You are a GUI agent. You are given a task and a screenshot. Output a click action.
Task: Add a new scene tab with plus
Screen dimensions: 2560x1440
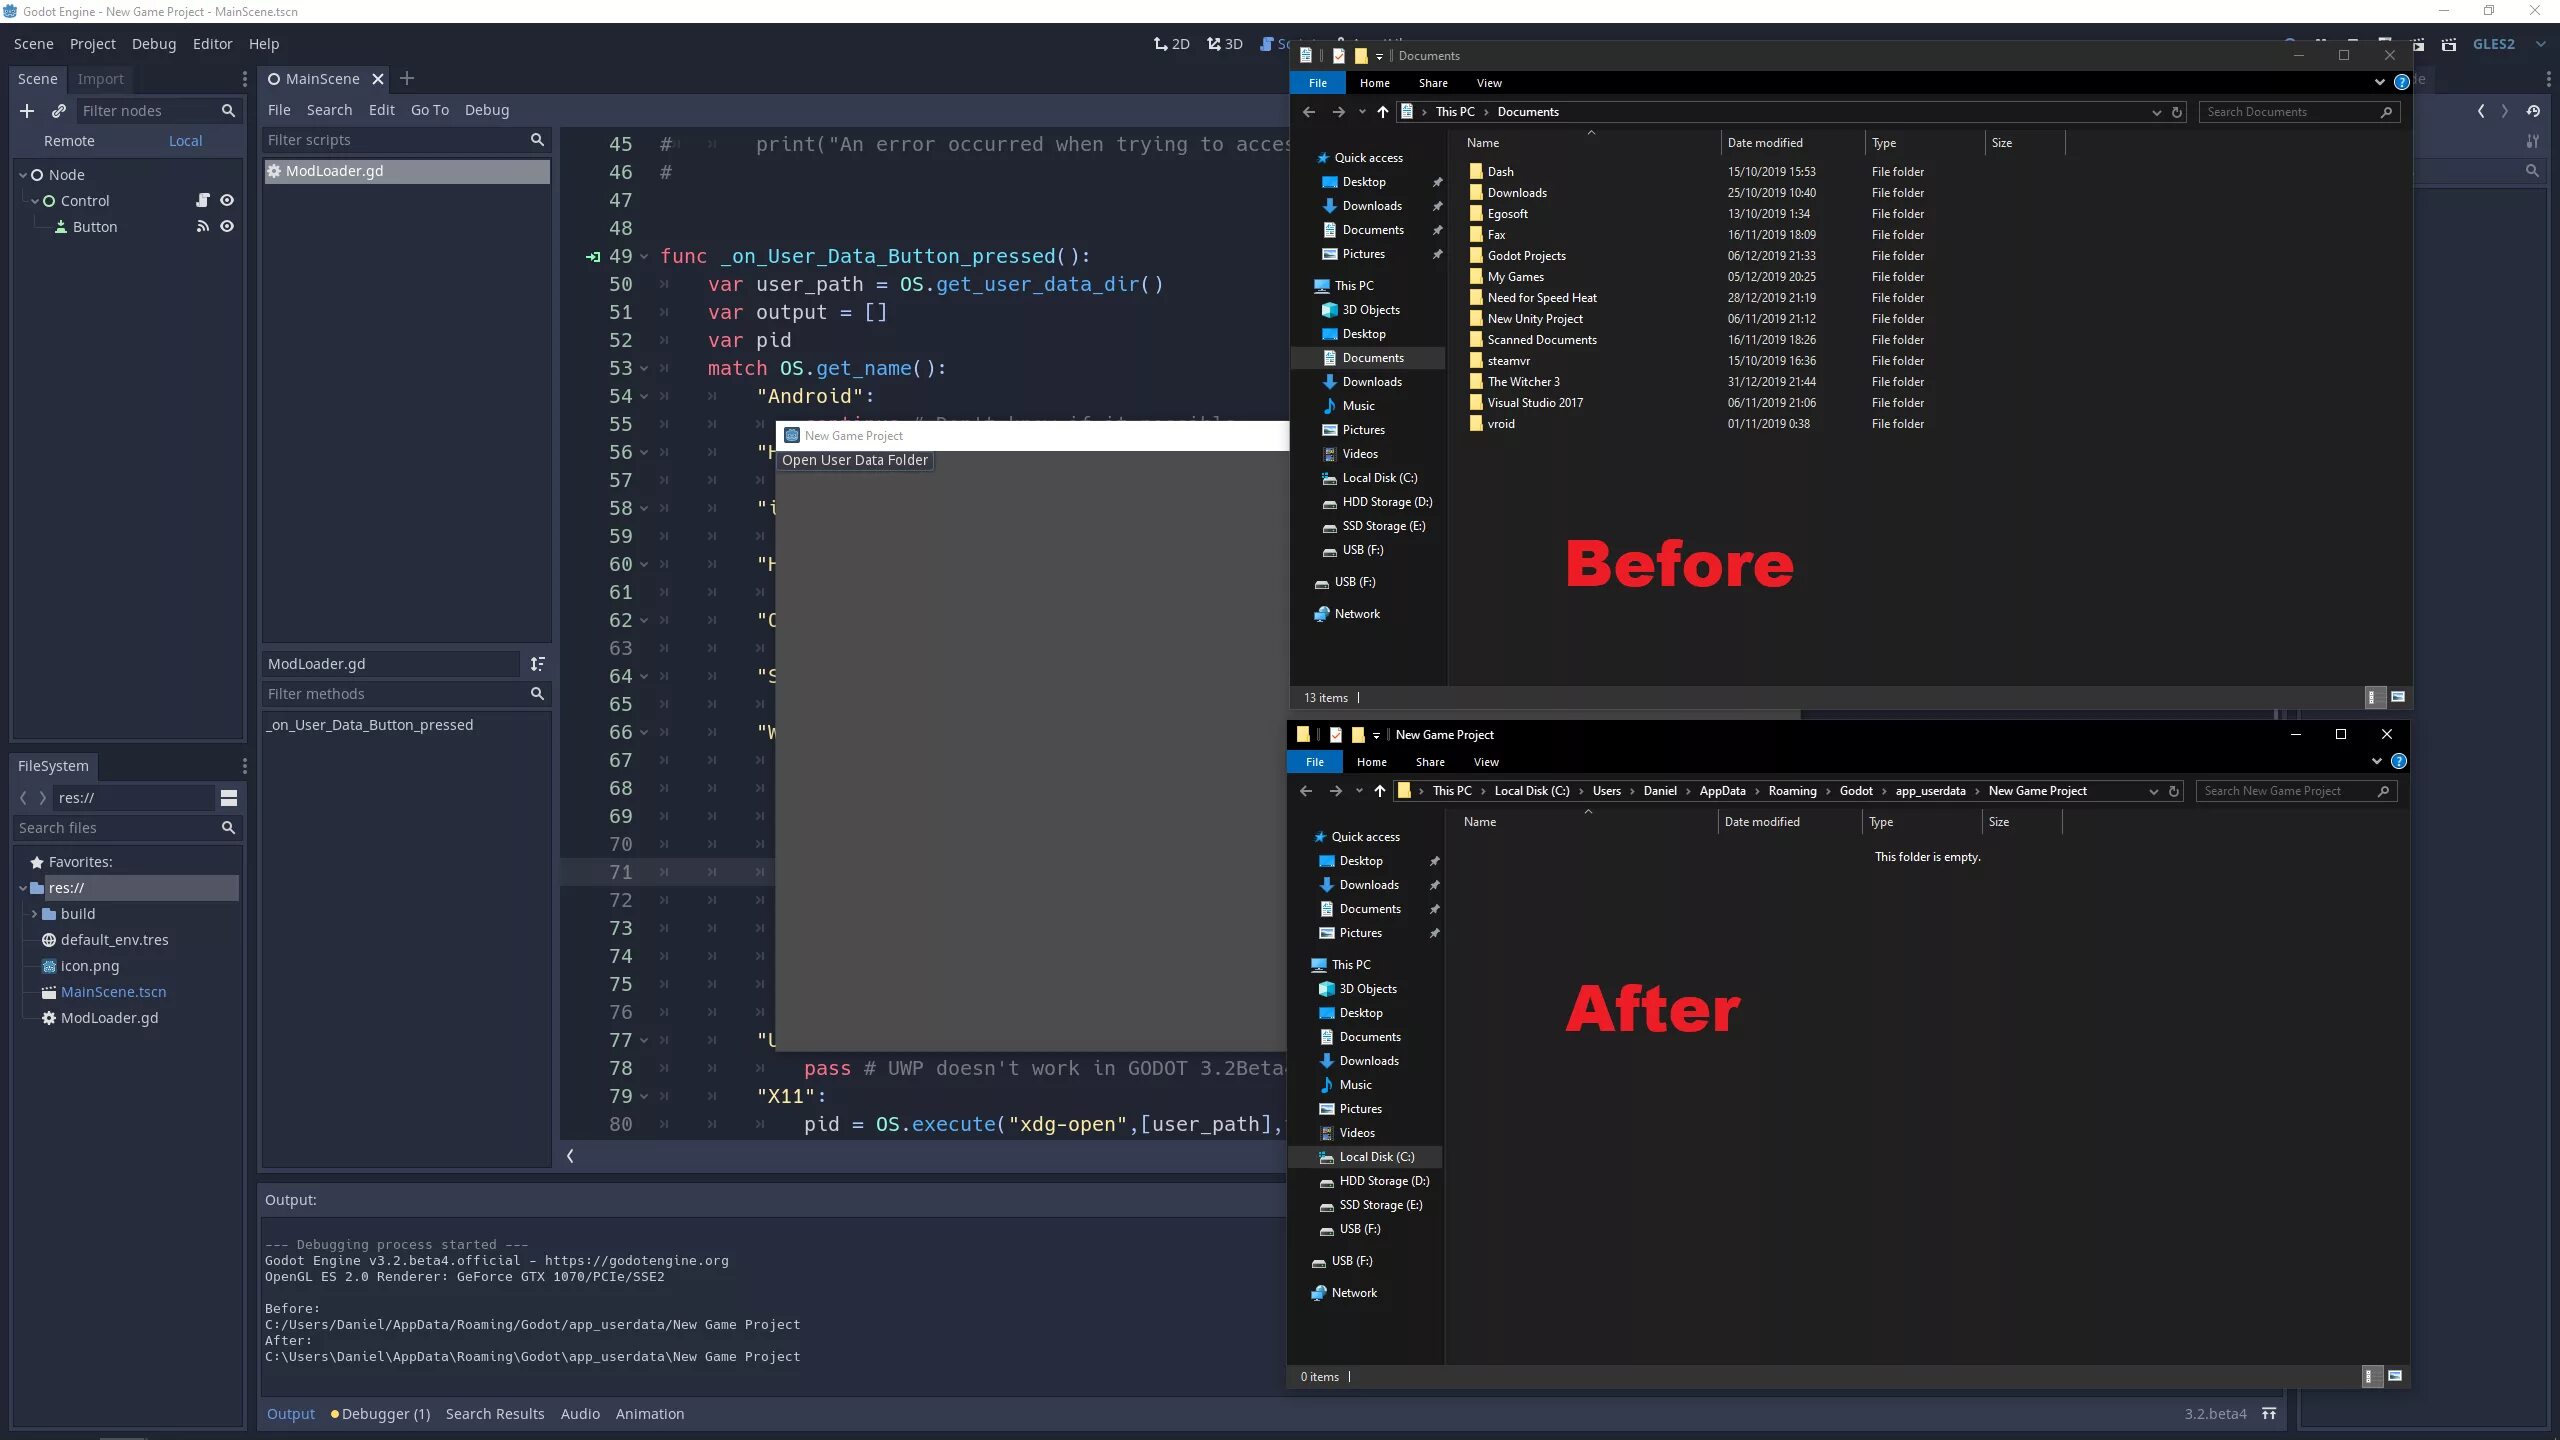pos(407,79)
